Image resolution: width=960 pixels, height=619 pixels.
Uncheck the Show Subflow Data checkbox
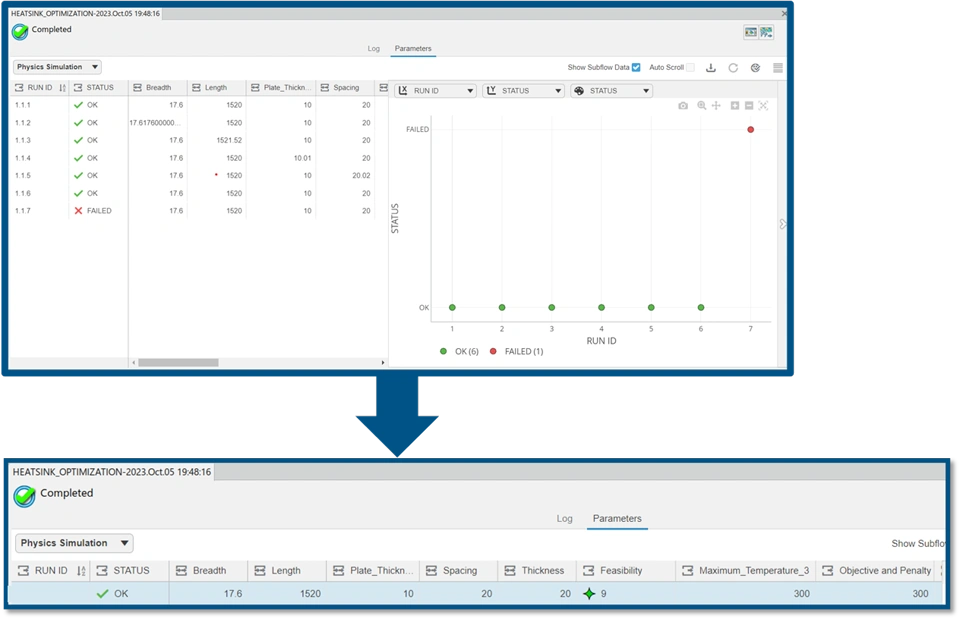(636, 67)
